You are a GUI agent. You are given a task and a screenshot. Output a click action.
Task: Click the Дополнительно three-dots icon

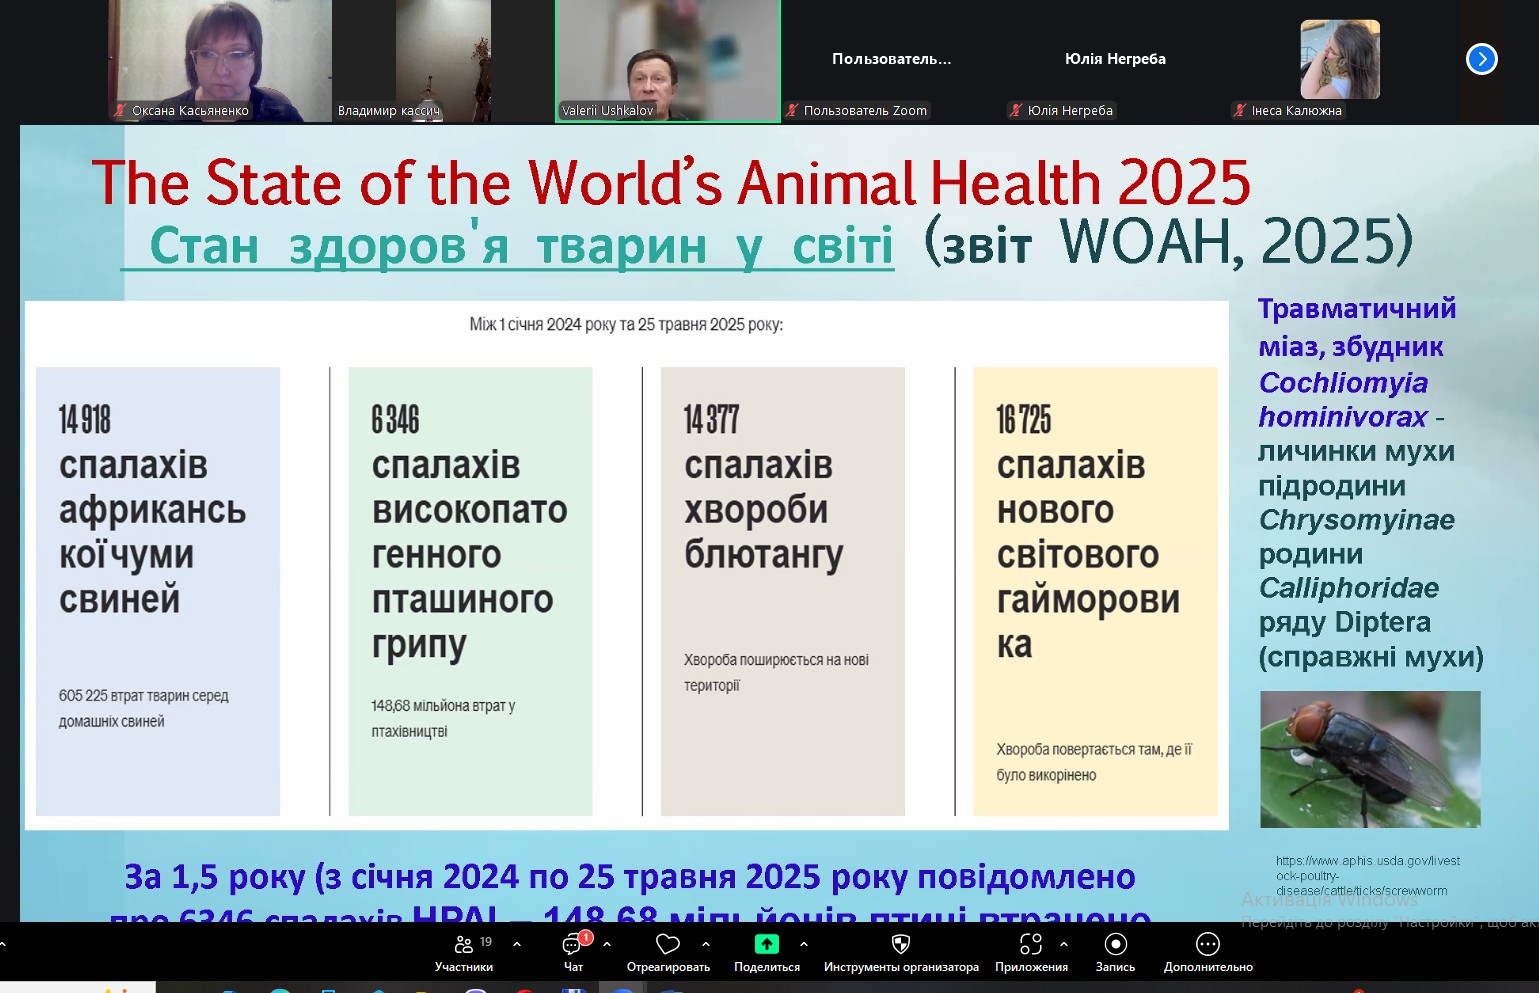click(x=1207, y=945)
